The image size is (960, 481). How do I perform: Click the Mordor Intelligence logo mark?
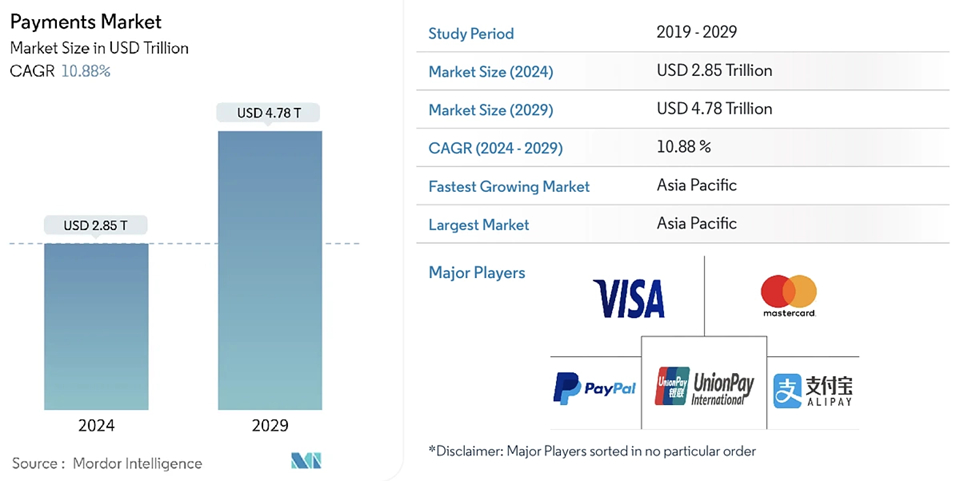pos(306,461)
